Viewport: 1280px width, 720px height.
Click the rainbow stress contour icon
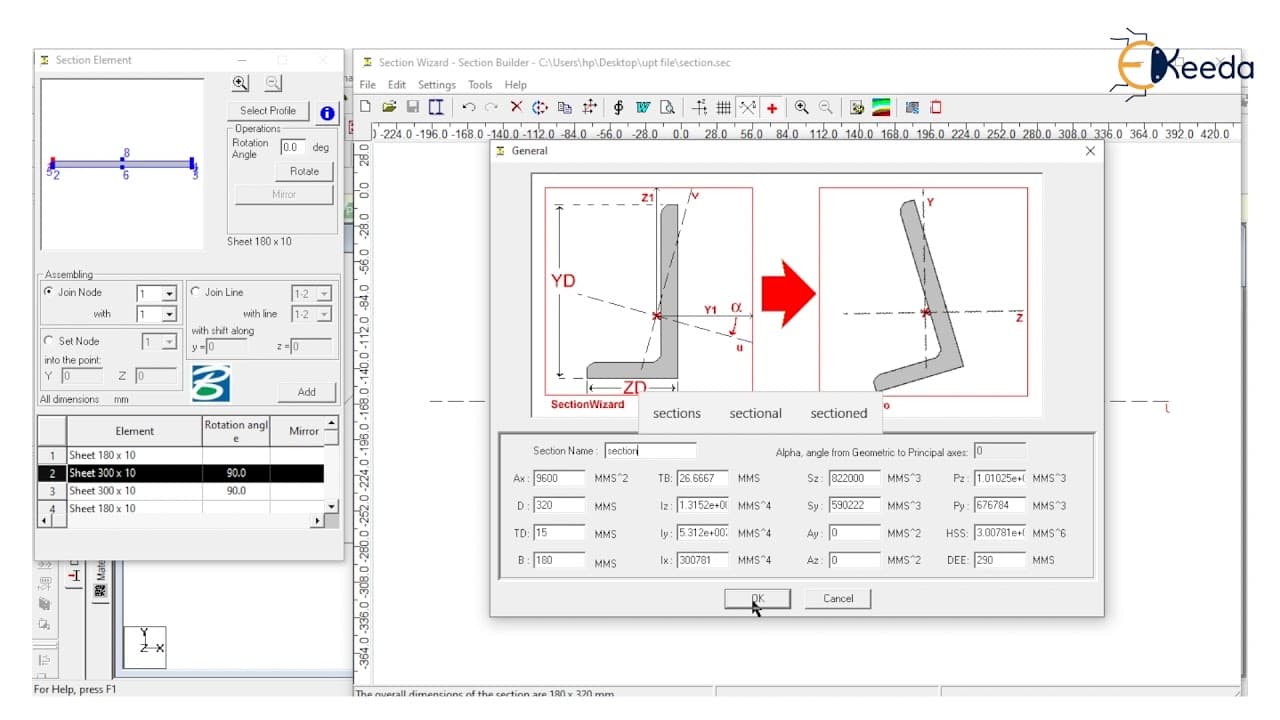pos(881,107)
